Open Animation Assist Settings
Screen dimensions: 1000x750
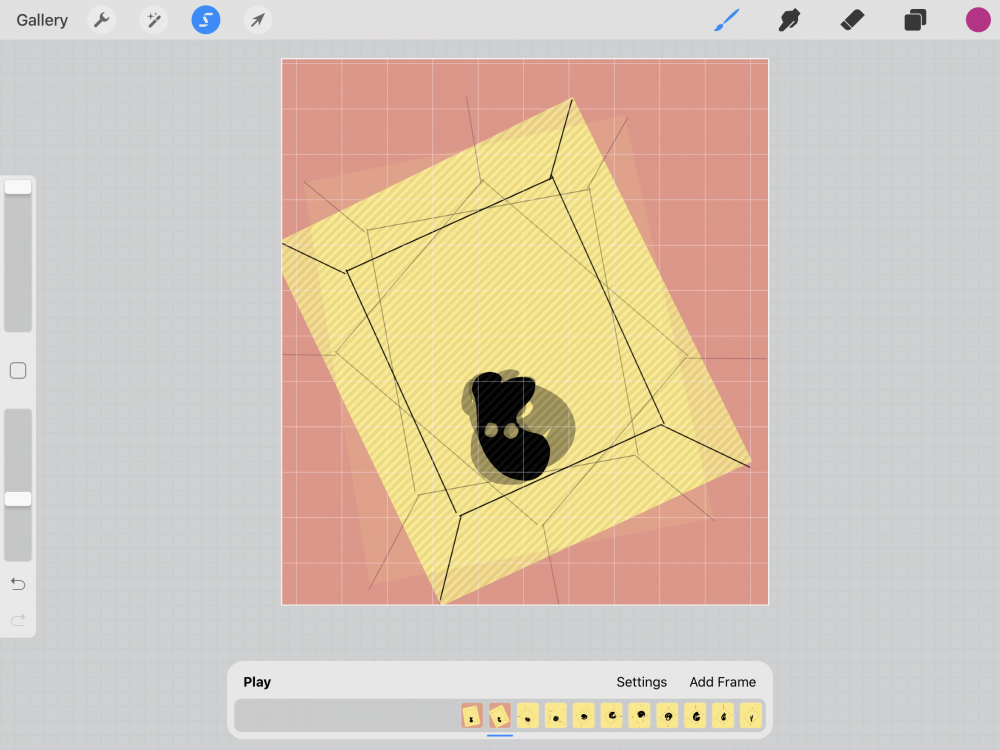[x=642, y=682]
